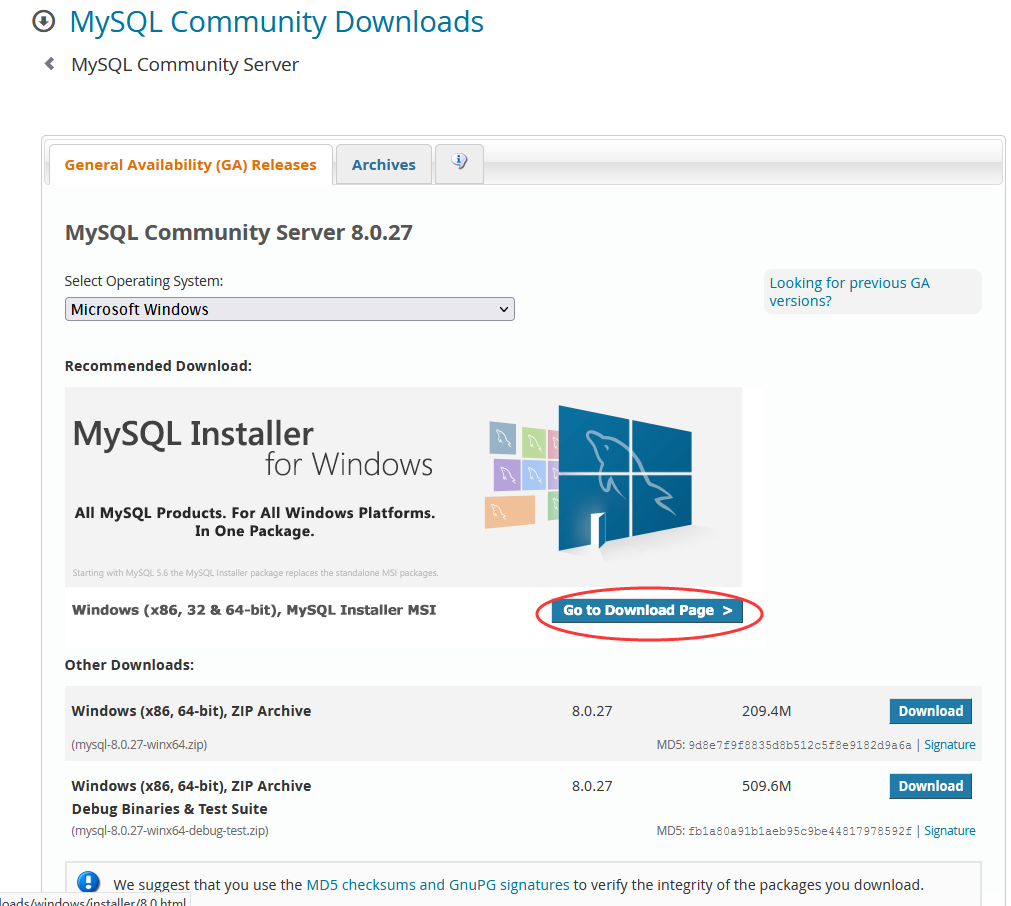1011x906 pixels.
Task: Open Signature link for winx64-debug-test.zip
Action: pyautogui.click(x=950, y=831)
